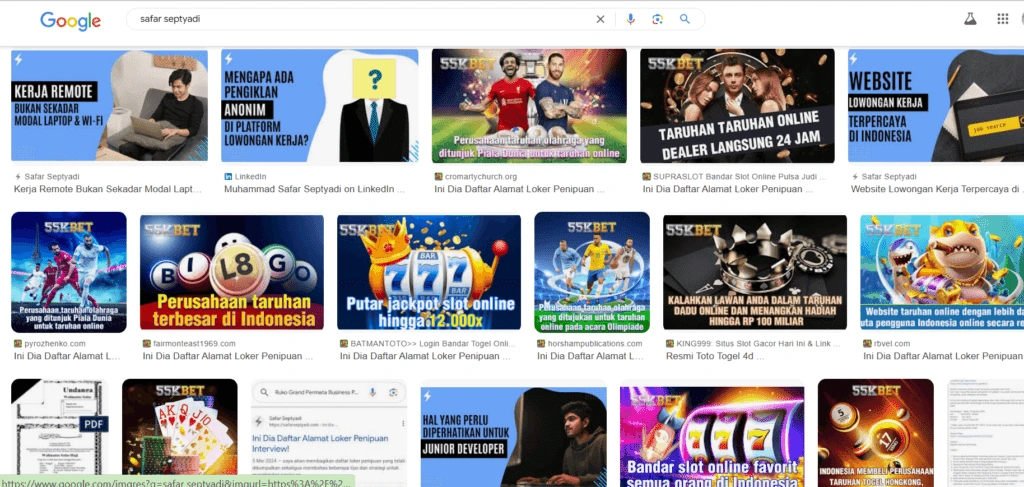
Task: Open the Mengapa Ada Pengiklan Anonim image
Action: point(319,106)
